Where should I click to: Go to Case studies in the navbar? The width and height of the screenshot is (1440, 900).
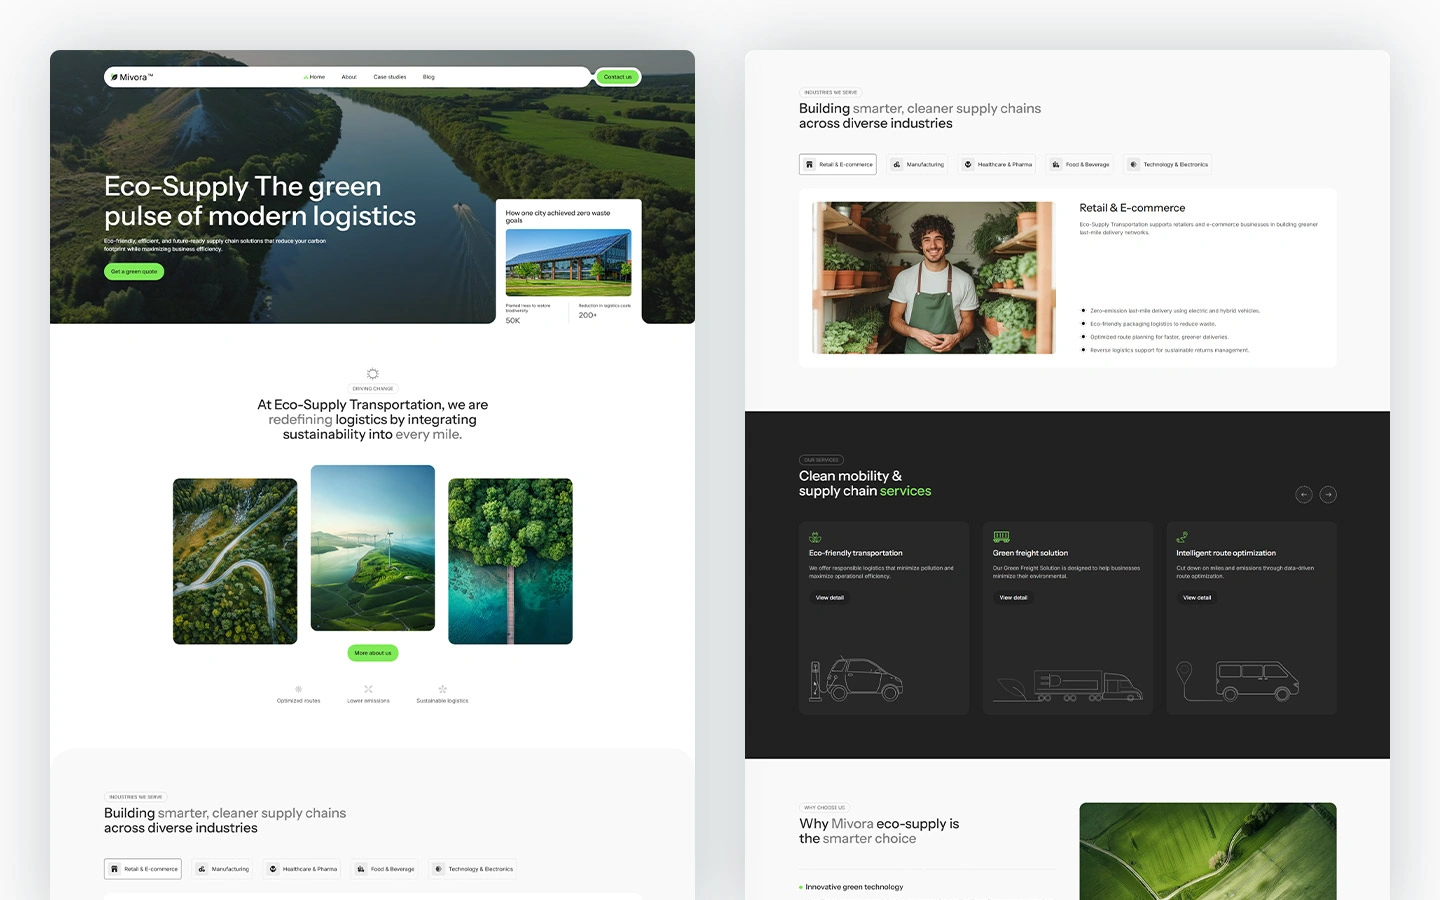point(390,77)
